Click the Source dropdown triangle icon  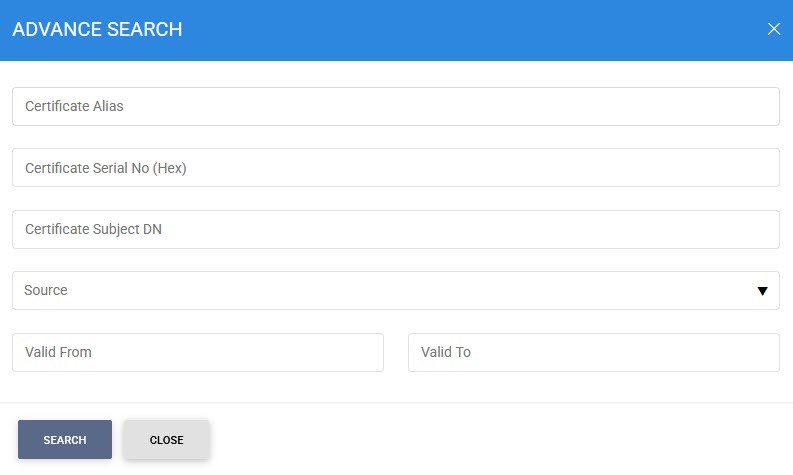(762, 291)
